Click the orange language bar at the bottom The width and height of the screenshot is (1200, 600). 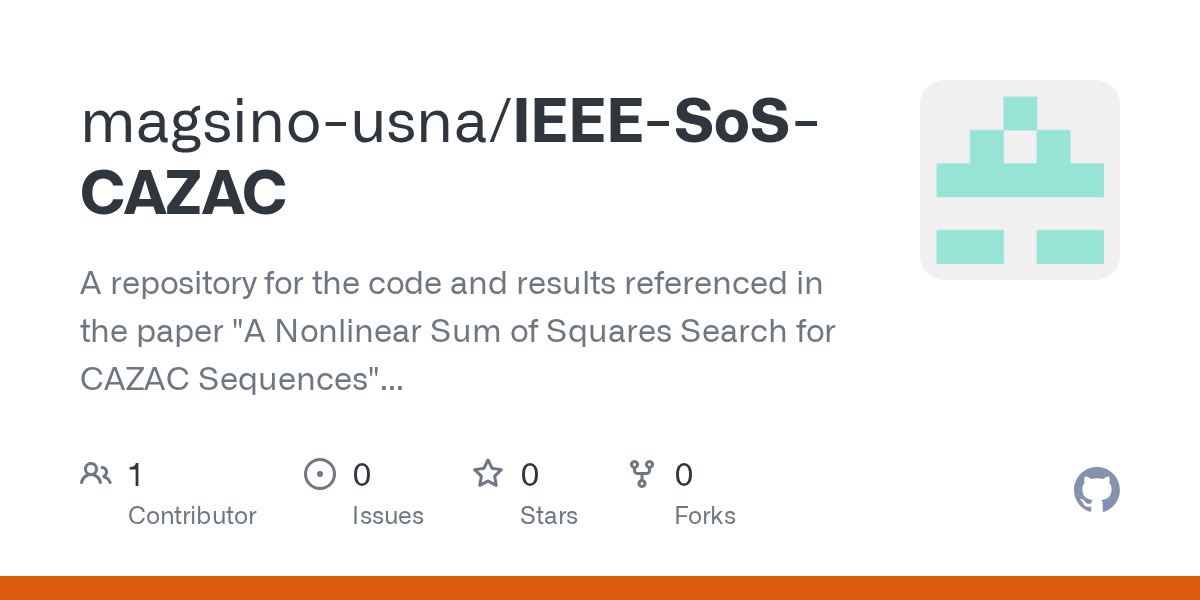[600, 588]
